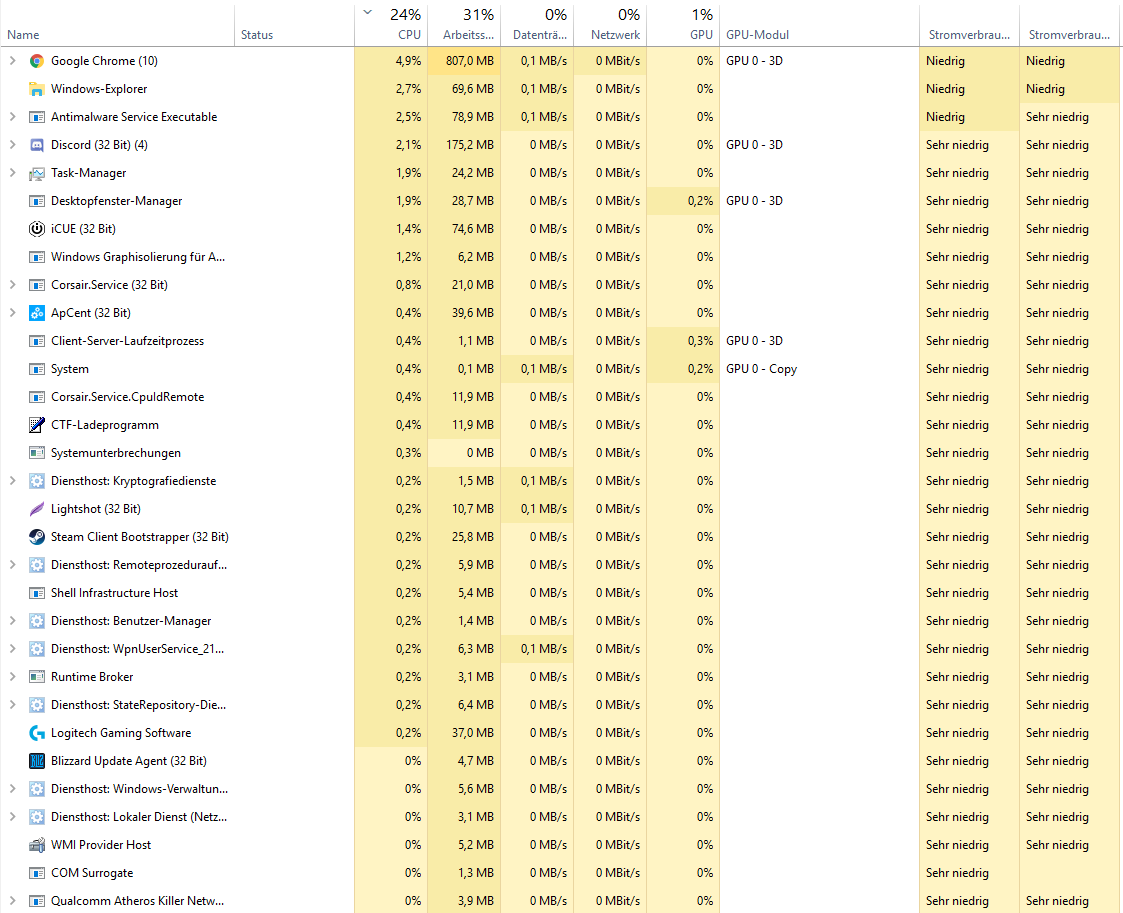Click the iCUE power-symbol icon
Viewport: 1123px width, 913px height.
pos(37,229)
